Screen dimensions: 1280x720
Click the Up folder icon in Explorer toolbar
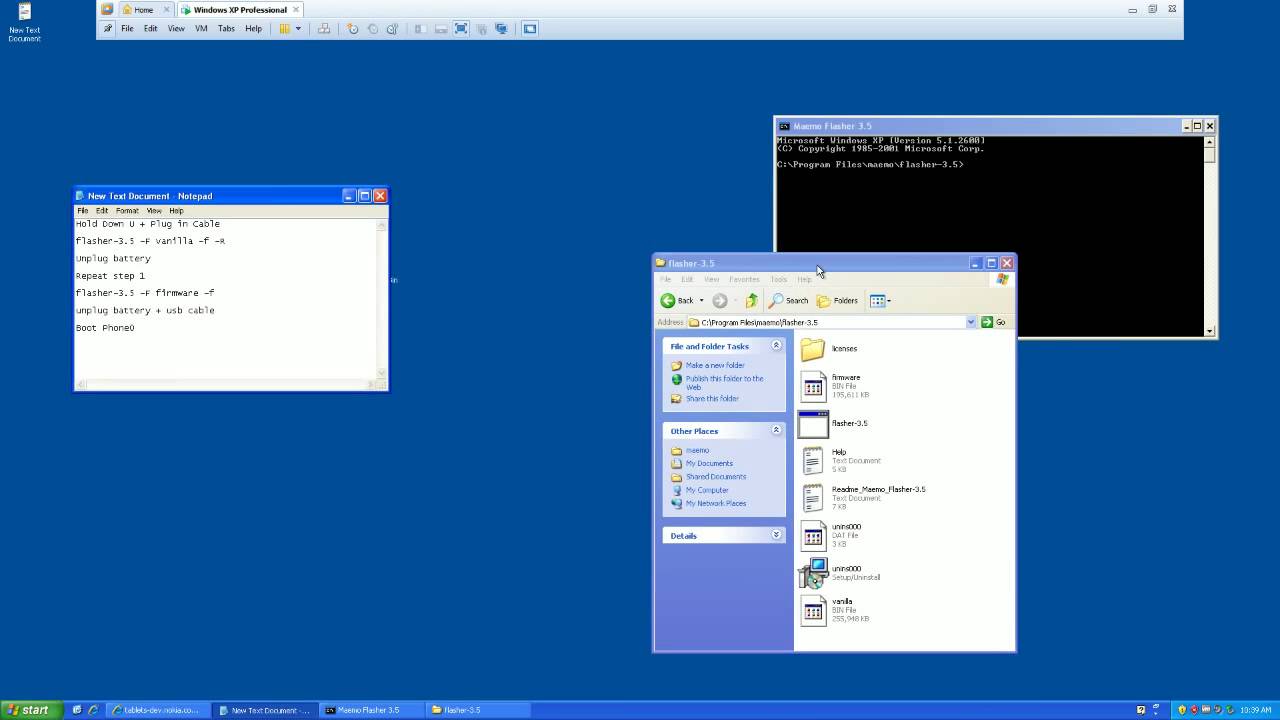752,300
